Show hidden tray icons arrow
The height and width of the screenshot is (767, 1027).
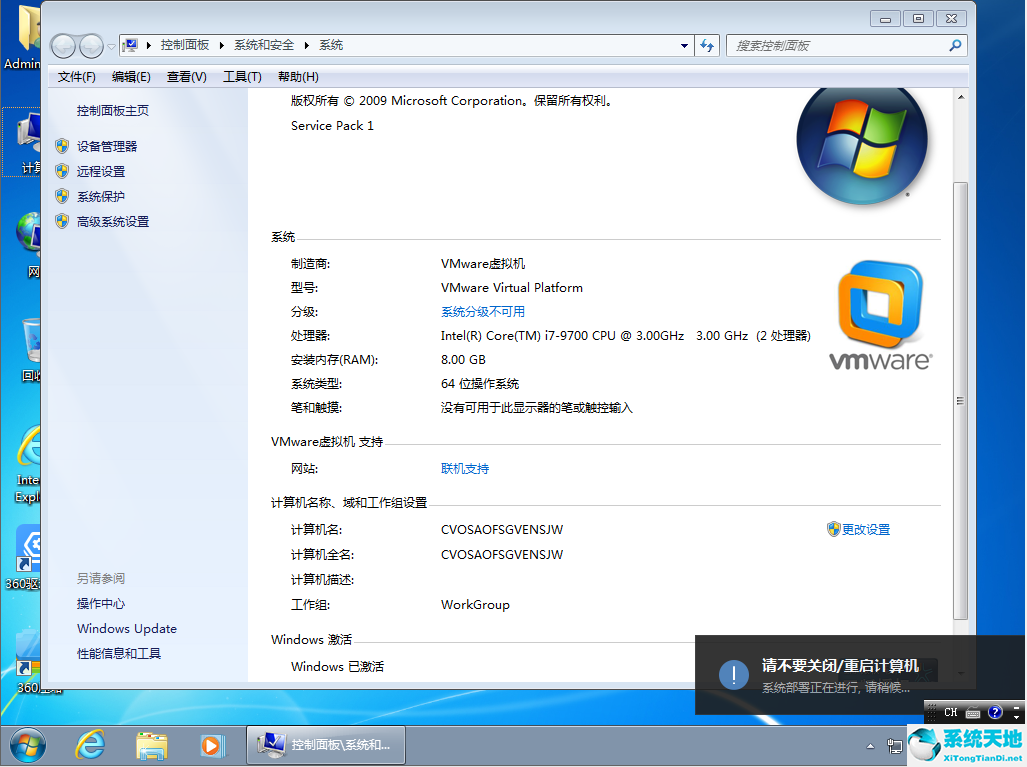click(870, 746)
